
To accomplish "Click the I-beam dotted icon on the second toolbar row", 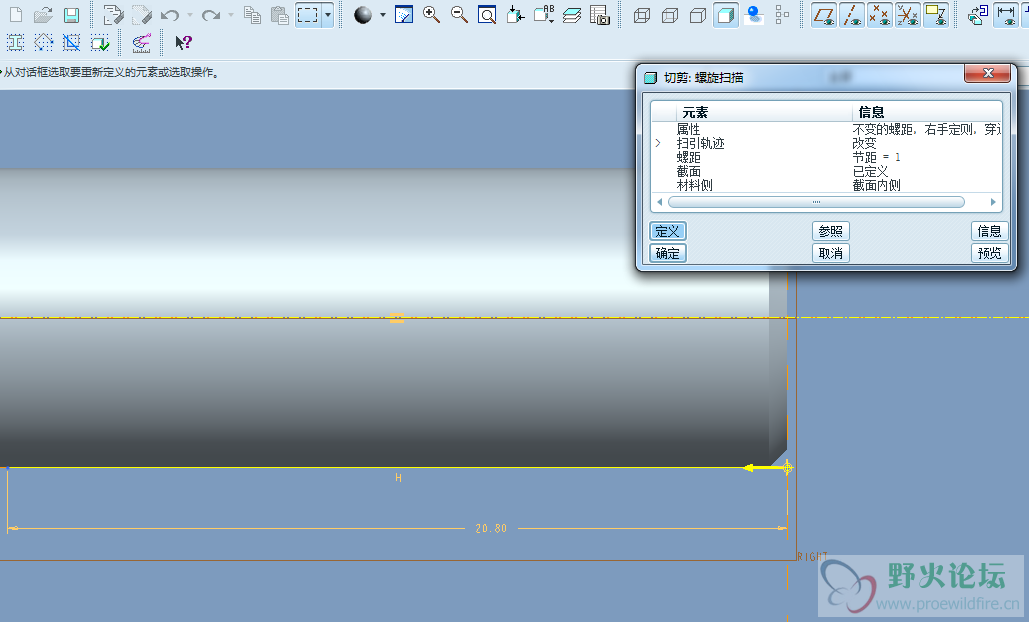I will 15,43.
